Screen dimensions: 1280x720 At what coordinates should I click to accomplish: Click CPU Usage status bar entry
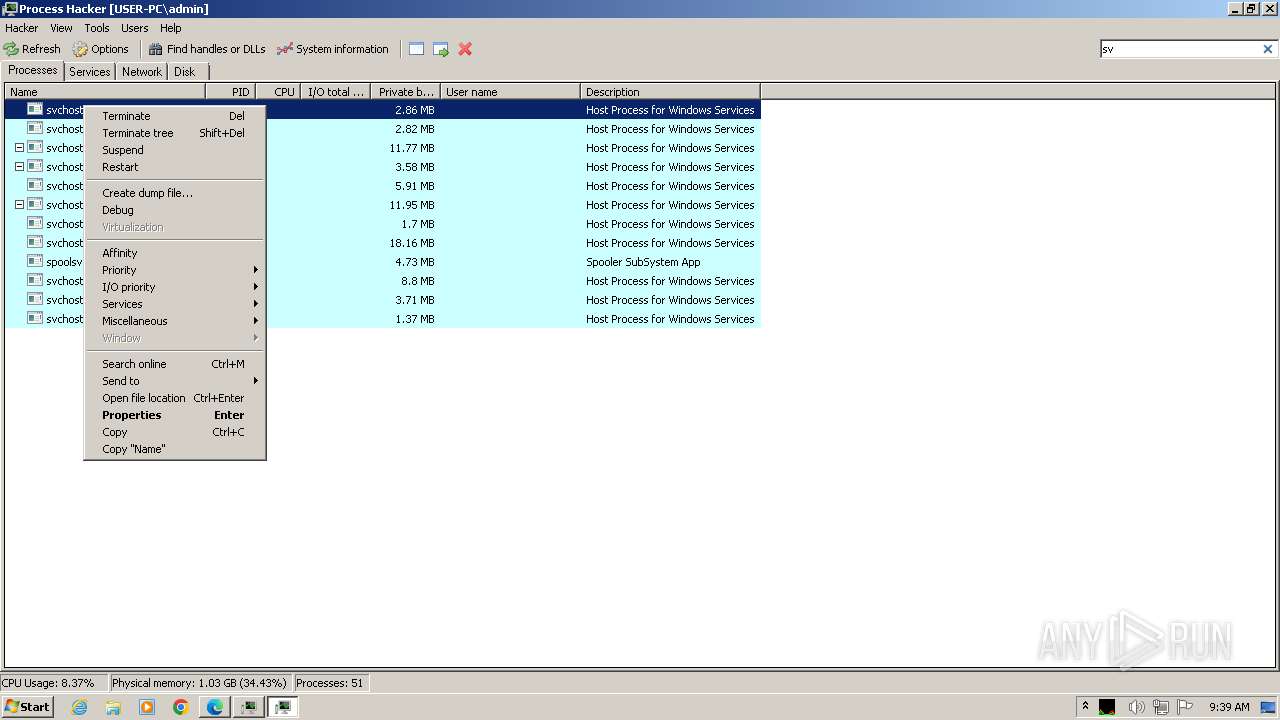click(x=54, y=683)
